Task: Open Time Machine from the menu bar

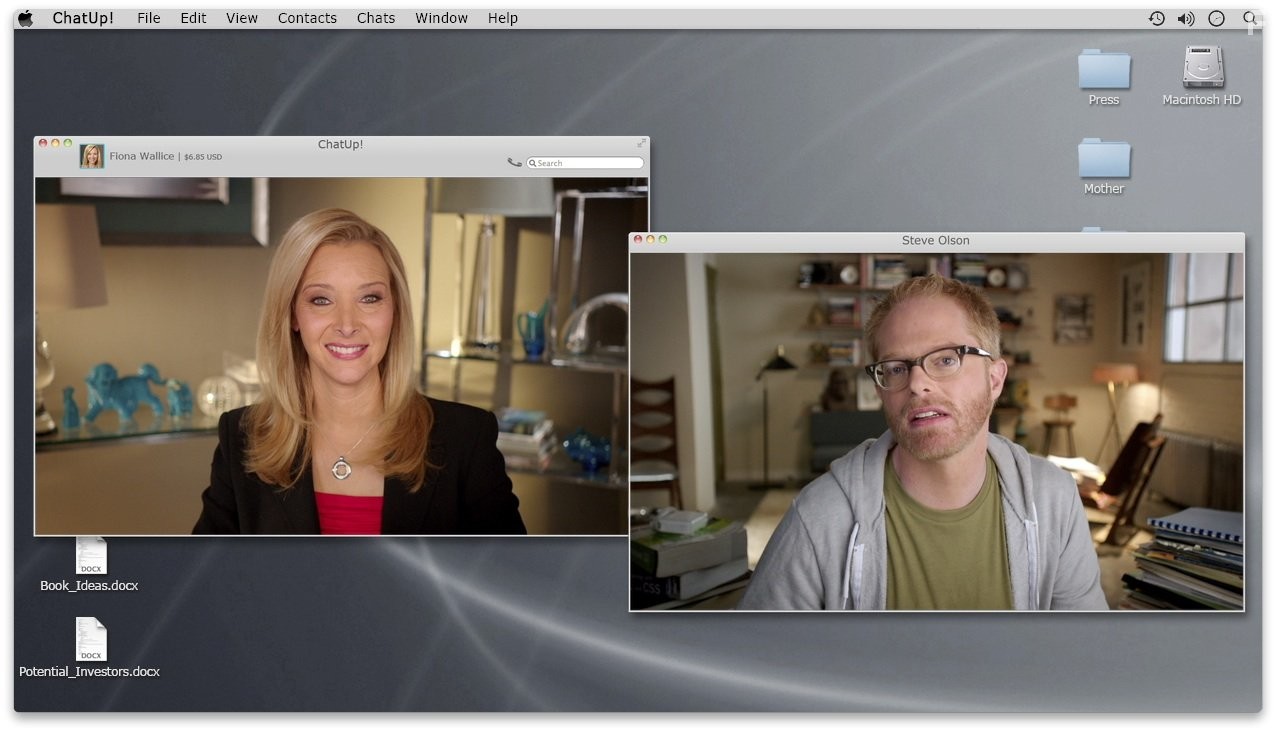Action: (x=1156, y=17)
